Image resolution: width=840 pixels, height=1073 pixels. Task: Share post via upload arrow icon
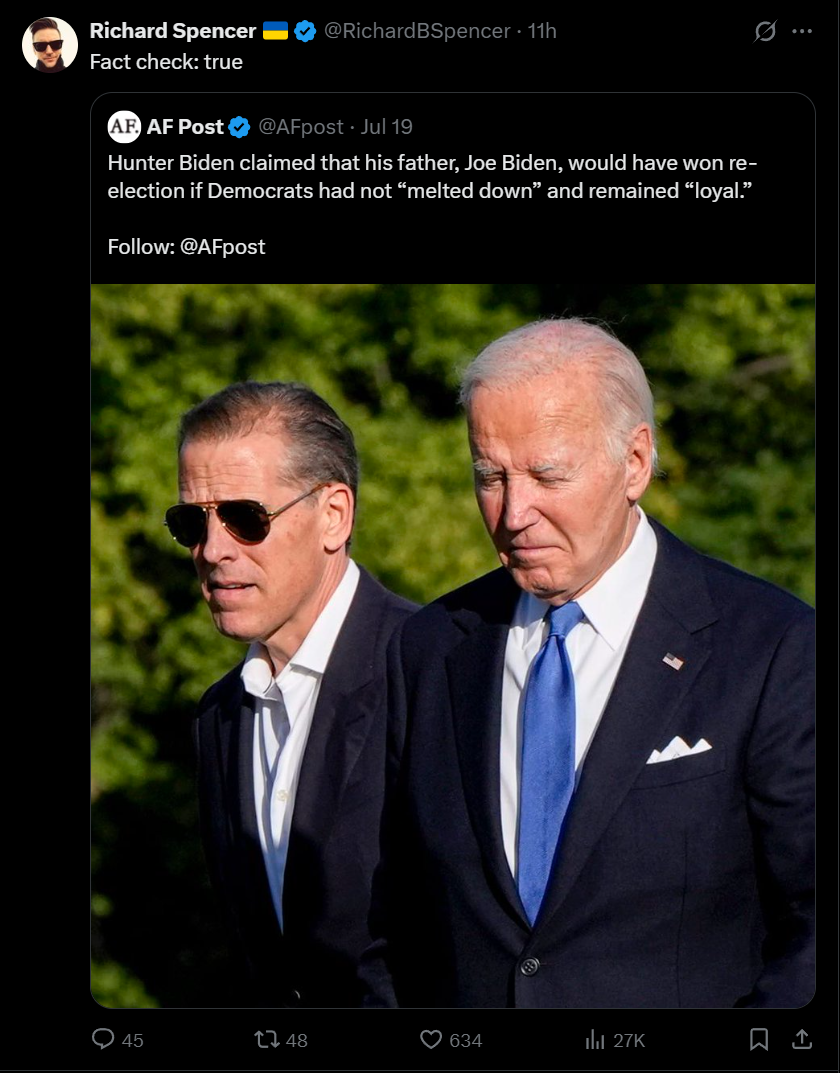[x=802, y=1039]
